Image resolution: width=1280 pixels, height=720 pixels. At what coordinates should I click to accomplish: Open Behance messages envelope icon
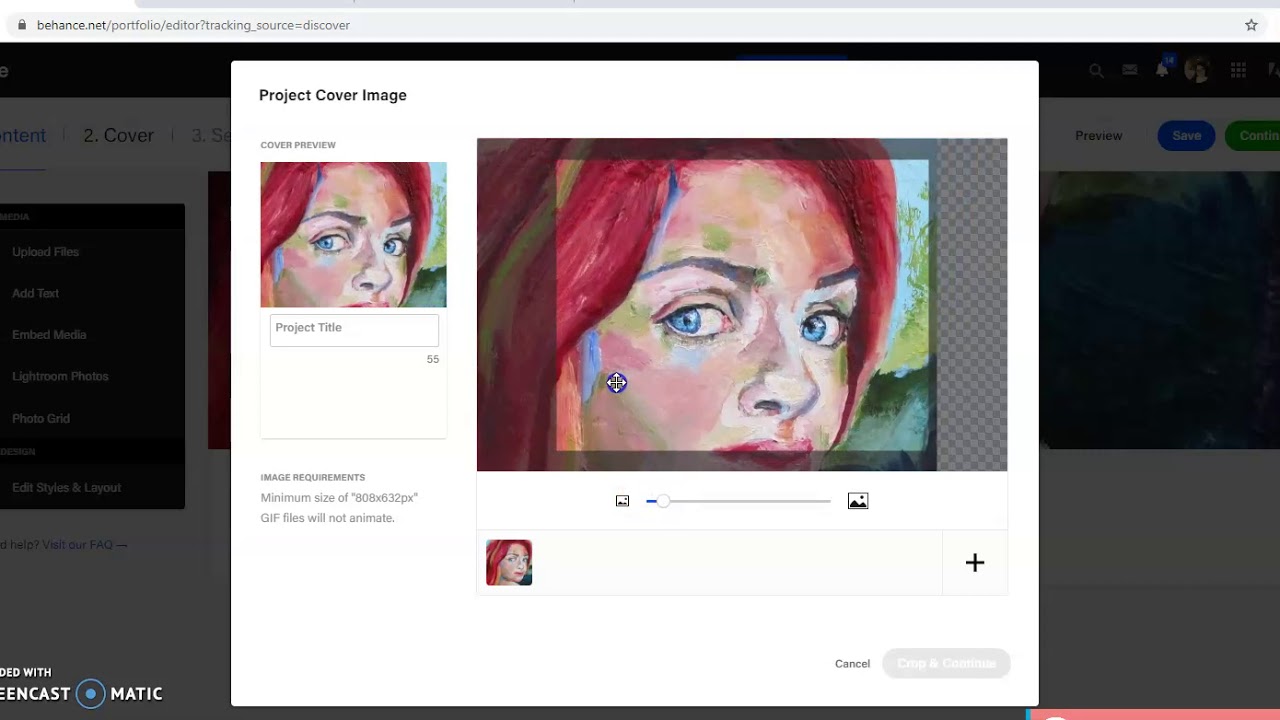click(x=1129, y=70)
